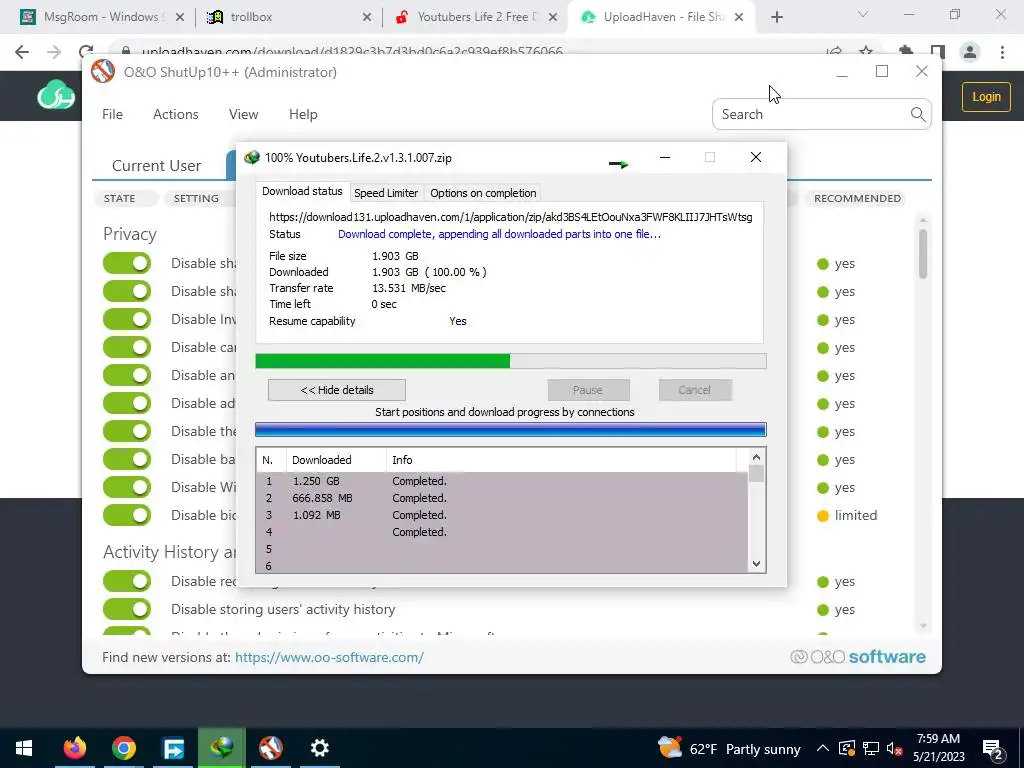
Task: Select the Download status tab
Action: point(302,191)
